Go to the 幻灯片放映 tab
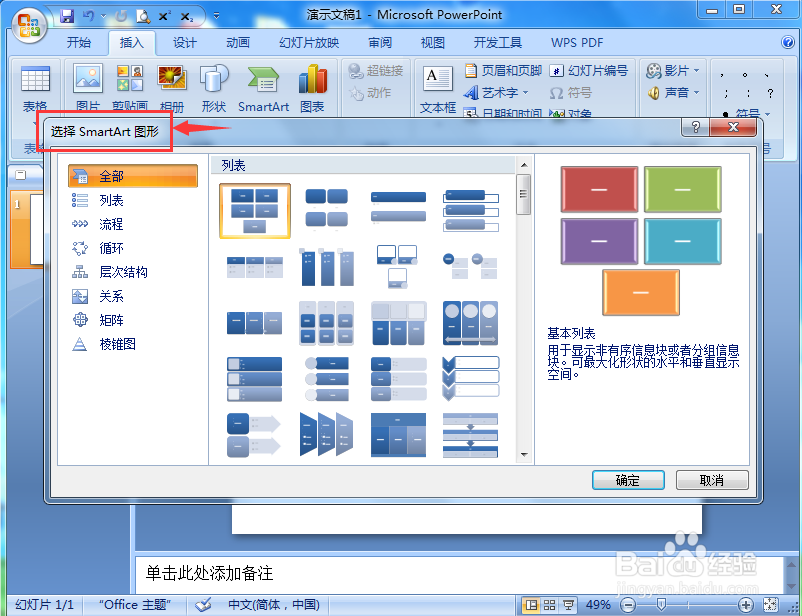The width and height of the screenshot is (802, 616). point(309,43)
